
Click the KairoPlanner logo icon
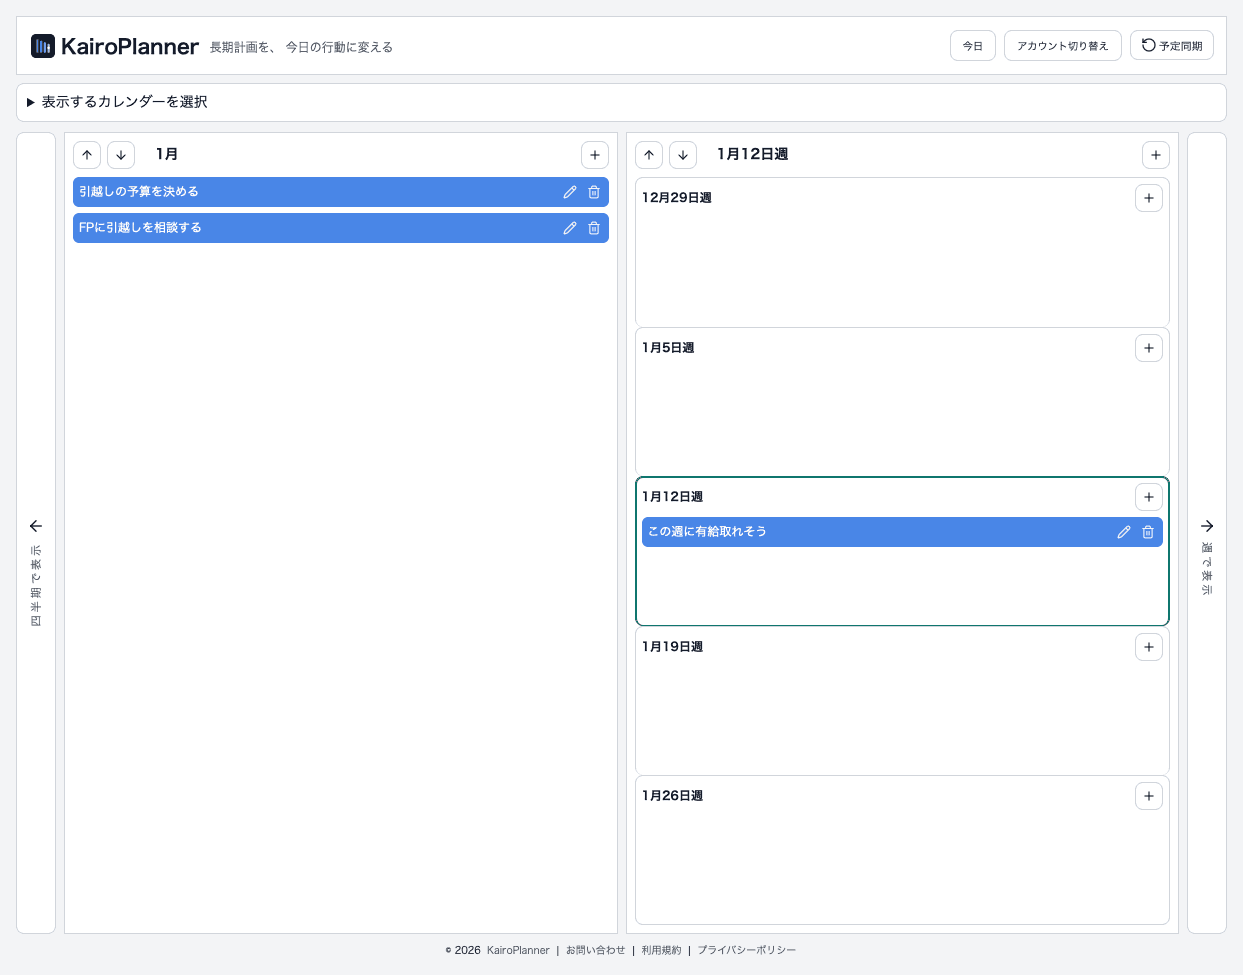tap(41, 45)
